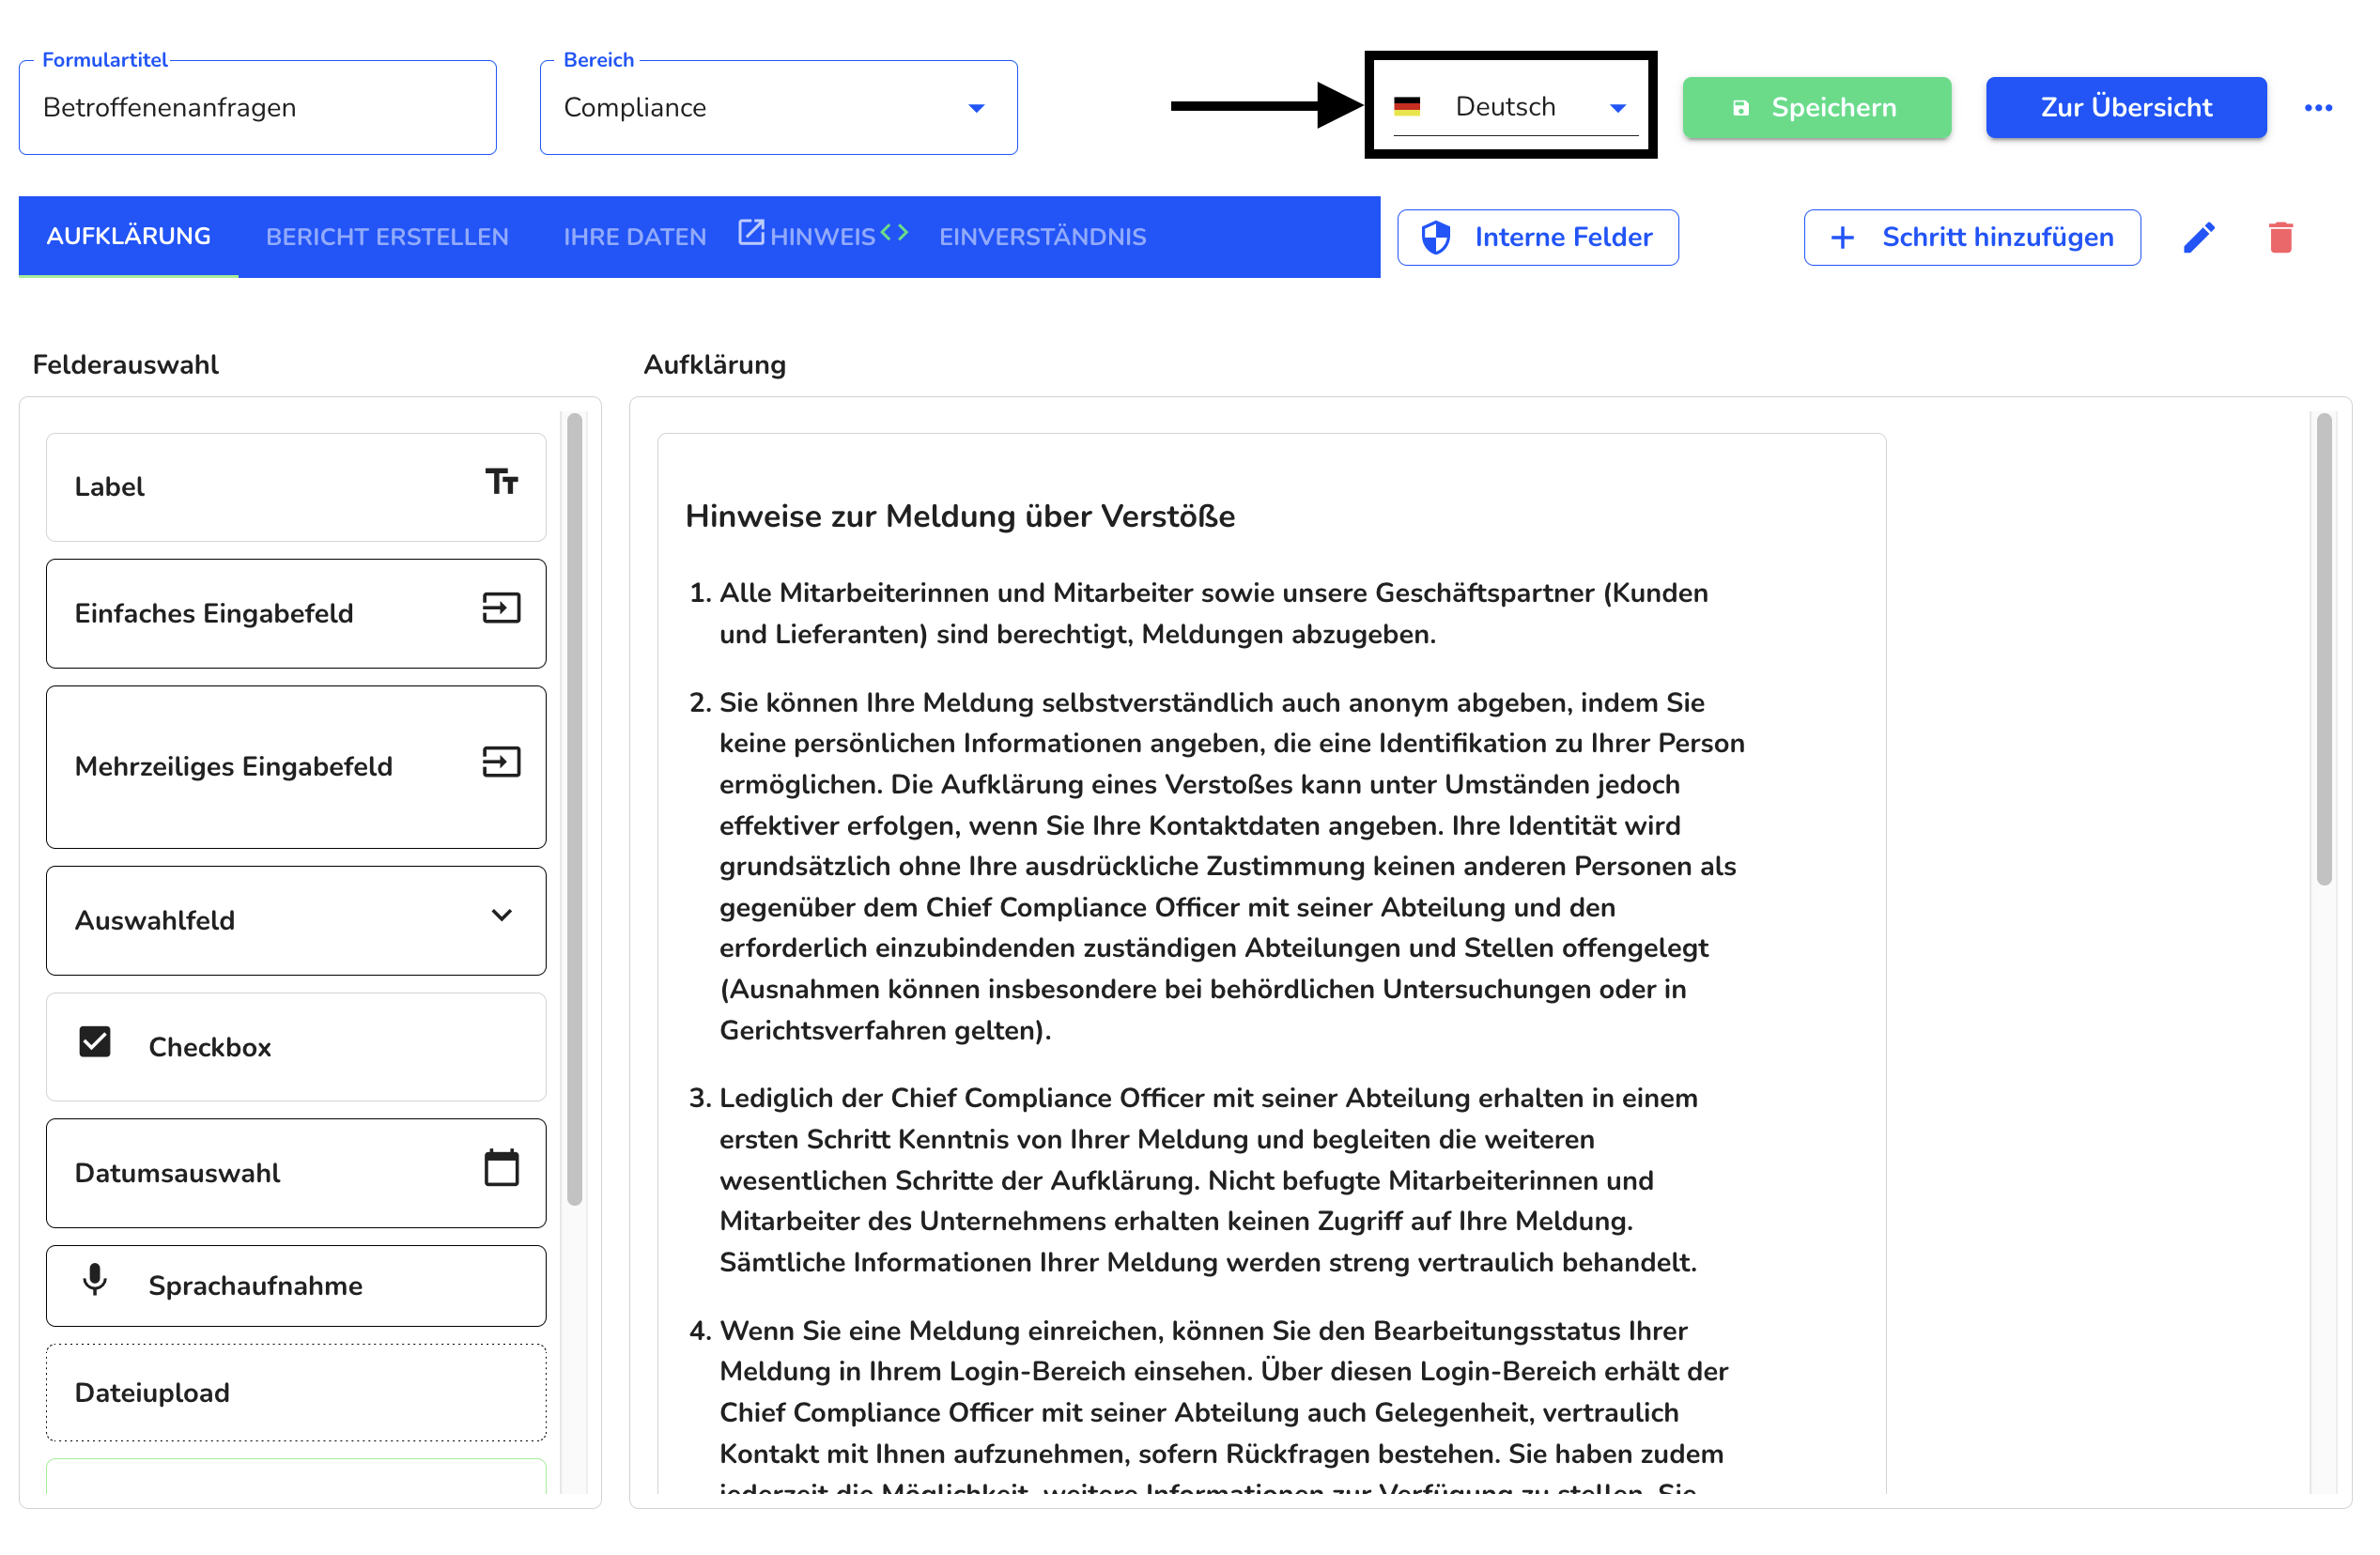Select the Datumsauswahl field element
The width and height of the screenshot is (2380, 1555).
pos(296,1173)
